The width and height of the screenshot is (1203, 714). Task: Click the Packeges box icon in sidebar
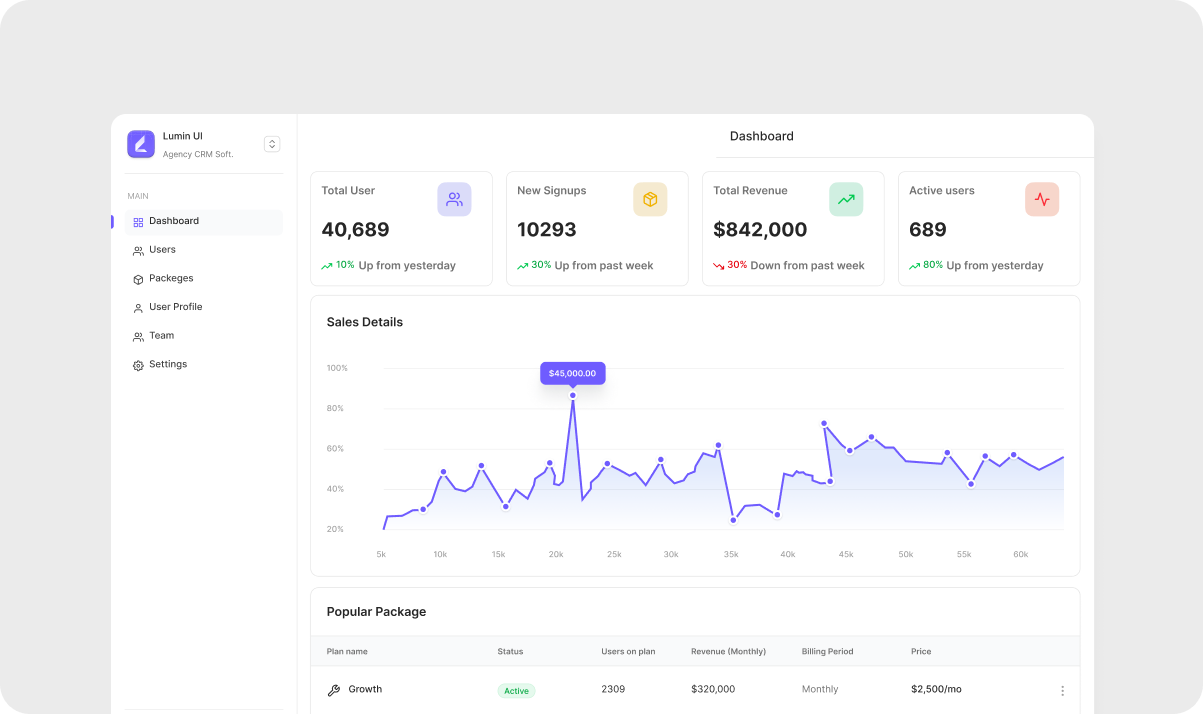[138, 279]
